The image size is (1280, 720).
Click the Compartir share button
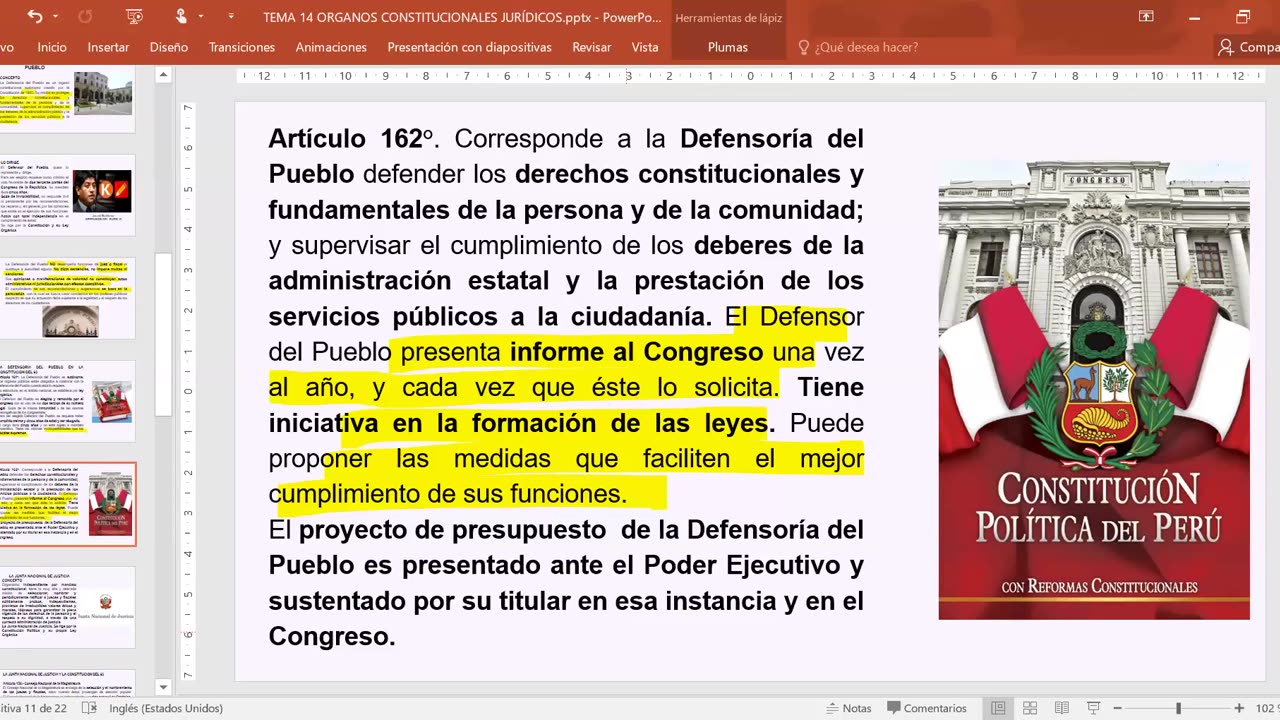click(x=1247, y=47)
